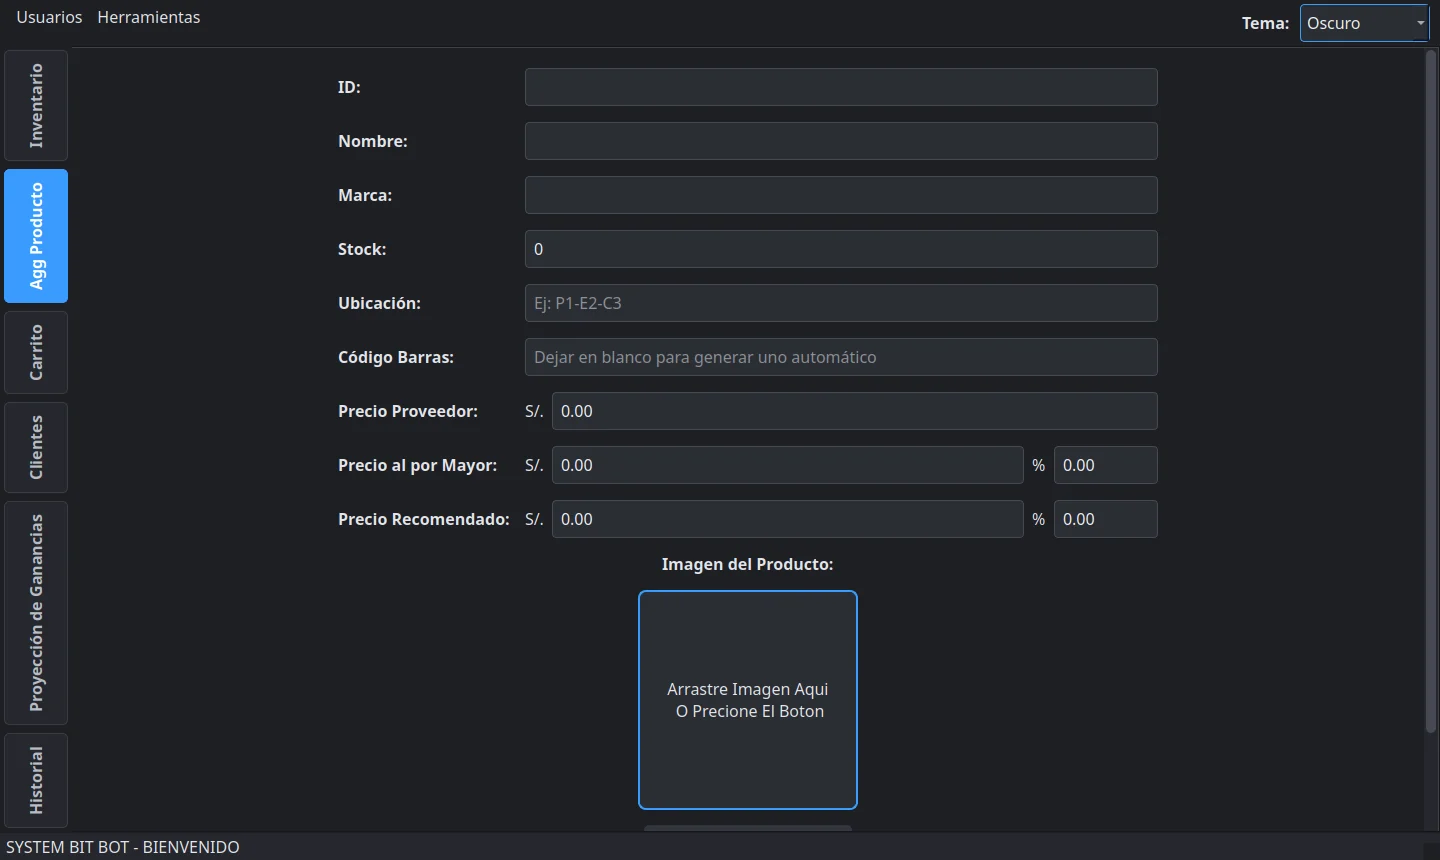
Task: View the Historial tab
Action: tap(36, 780)
